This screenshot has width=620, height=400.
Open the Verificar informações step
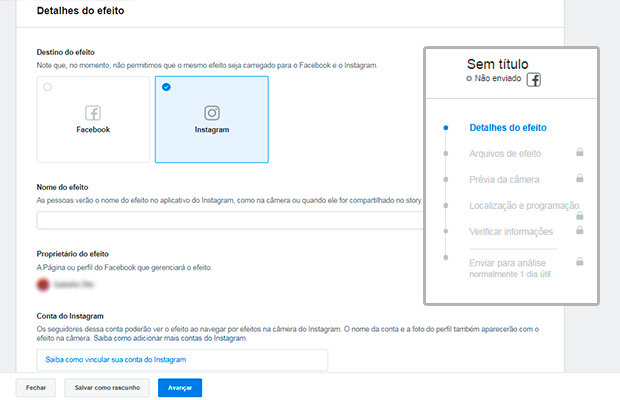click(x=511, y=232)
